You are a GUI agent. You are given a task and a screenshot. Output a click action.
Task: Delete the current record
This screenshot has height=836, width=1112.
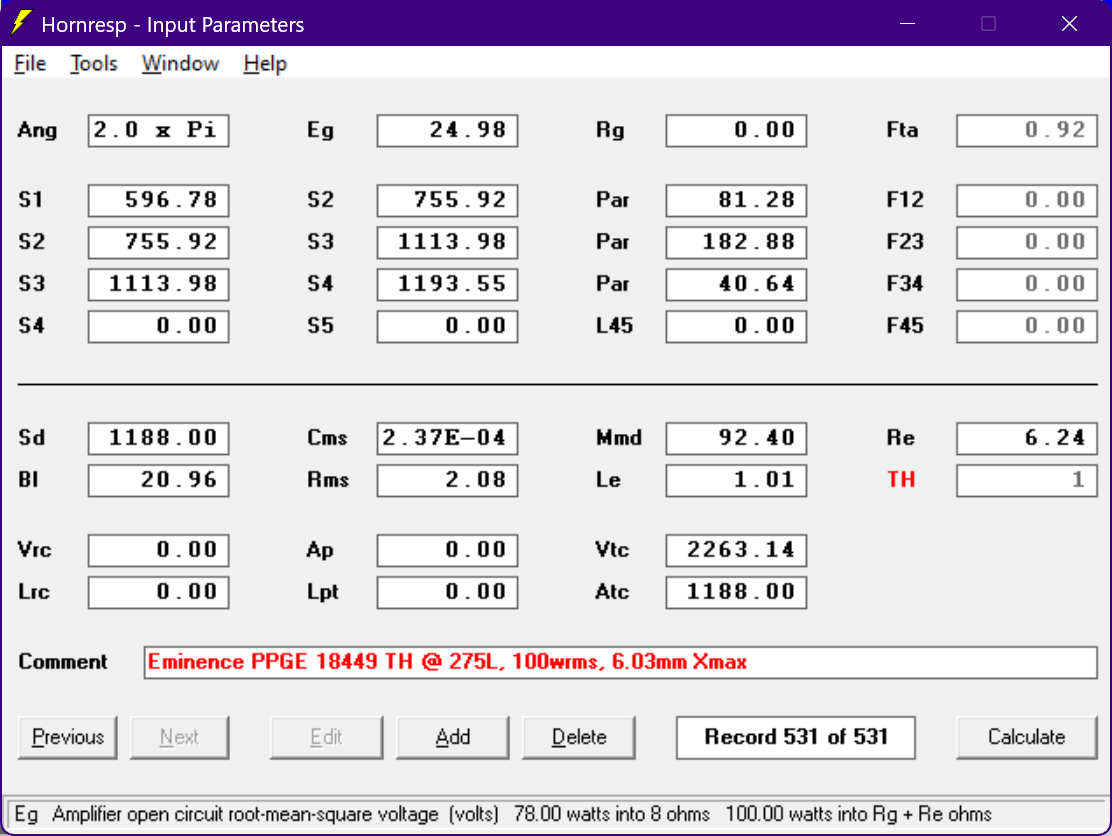click(x=579, y=737)
